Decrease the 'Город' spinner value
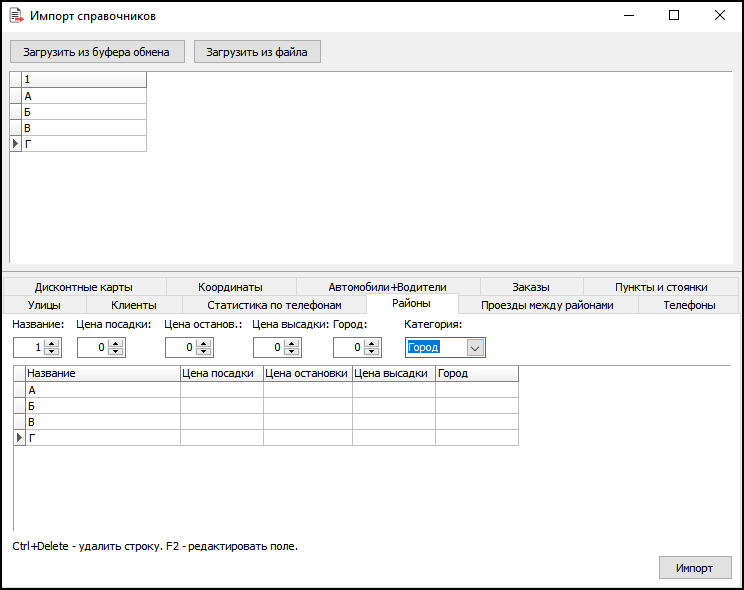744x590 pixels. click(x=373, y=352)
